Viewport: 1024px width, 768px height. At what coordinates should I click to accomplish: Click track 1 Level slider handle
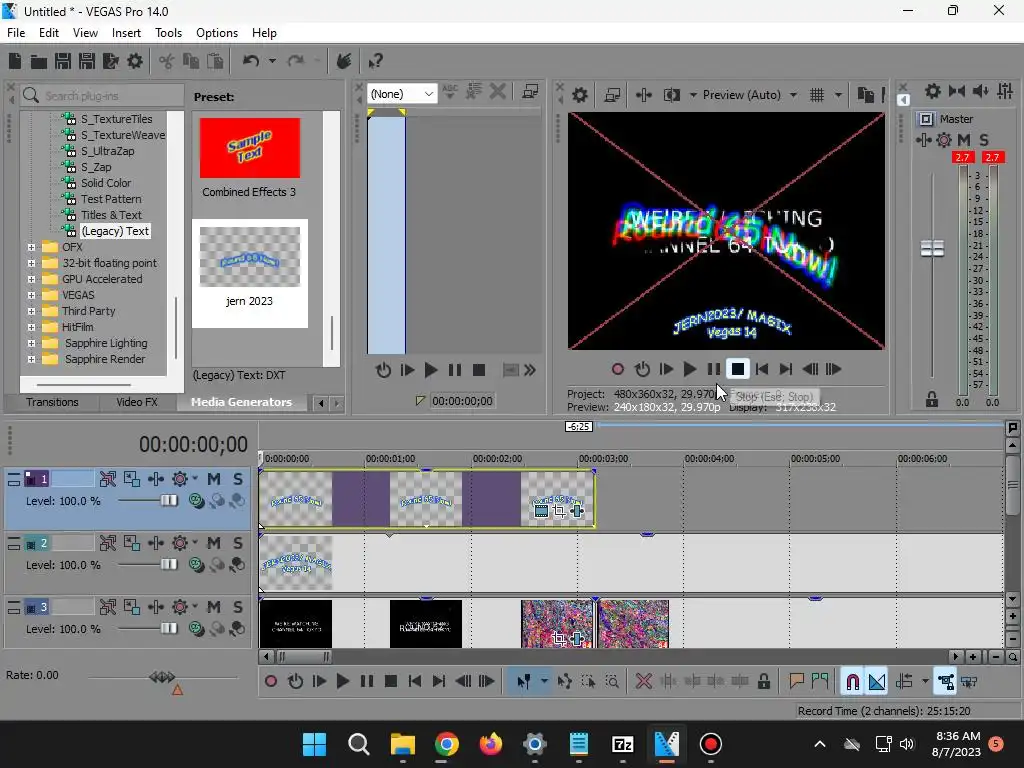coord(168,501)
